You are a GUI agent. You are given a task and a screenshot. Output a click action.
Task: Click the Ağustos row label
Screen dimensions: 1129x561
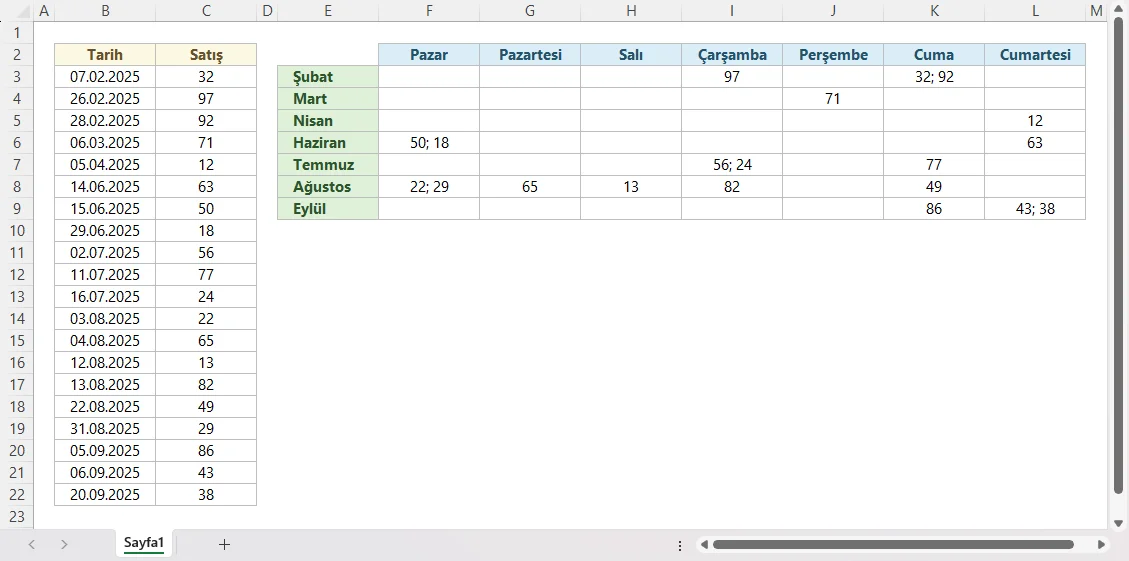(x=328, y=187)
